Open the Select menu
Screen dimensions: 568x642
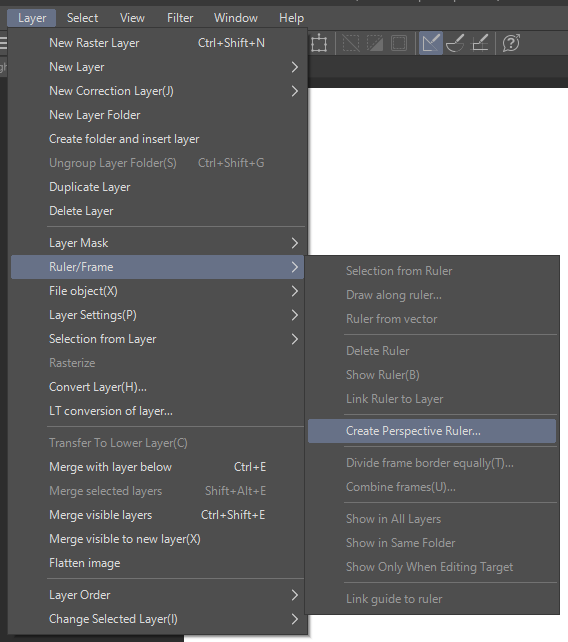point(82,18)
